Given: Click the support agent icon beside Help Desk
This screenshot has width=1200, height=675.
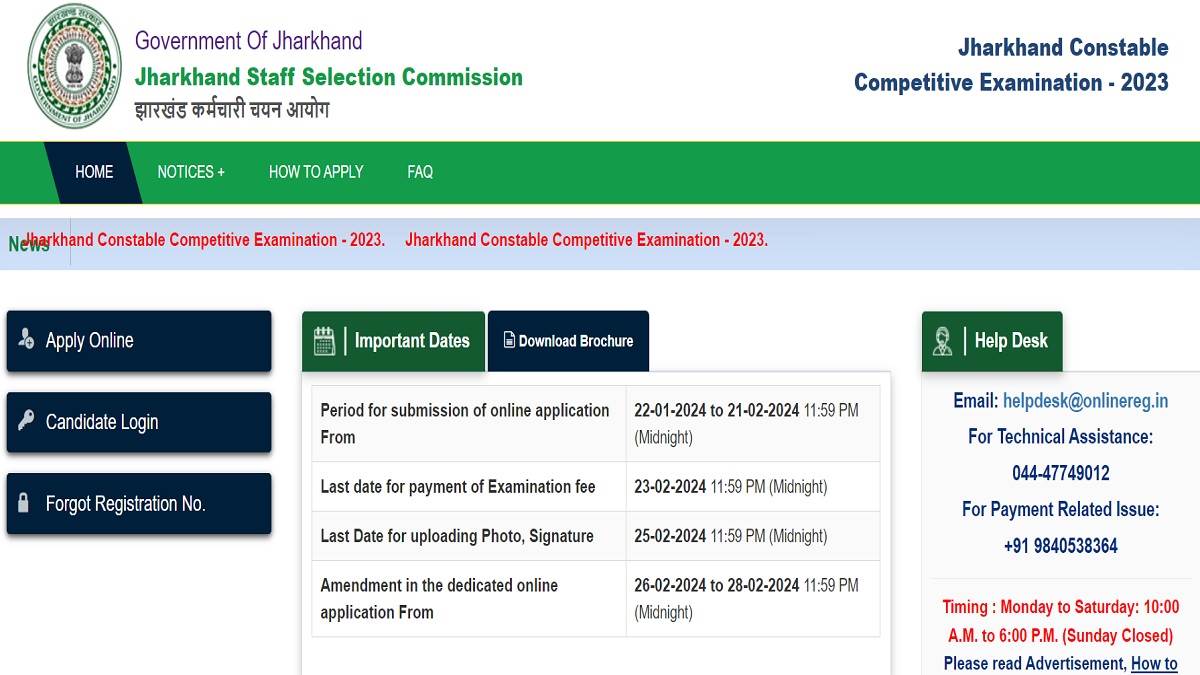Looking at the screenshot, I should 942,341.
